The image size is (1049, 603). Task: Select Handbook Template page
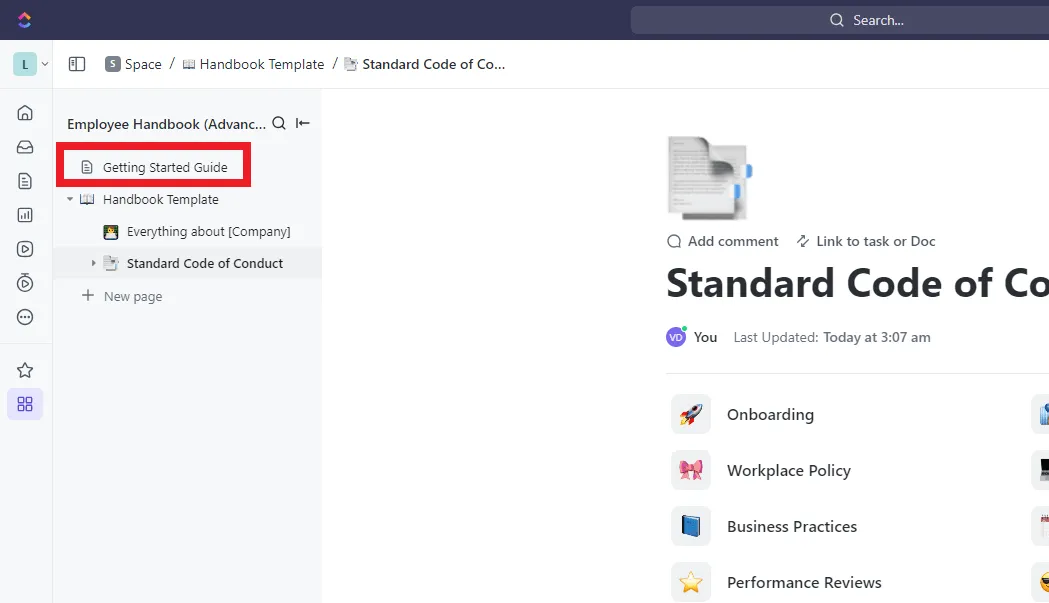click(x=161, y=199)
